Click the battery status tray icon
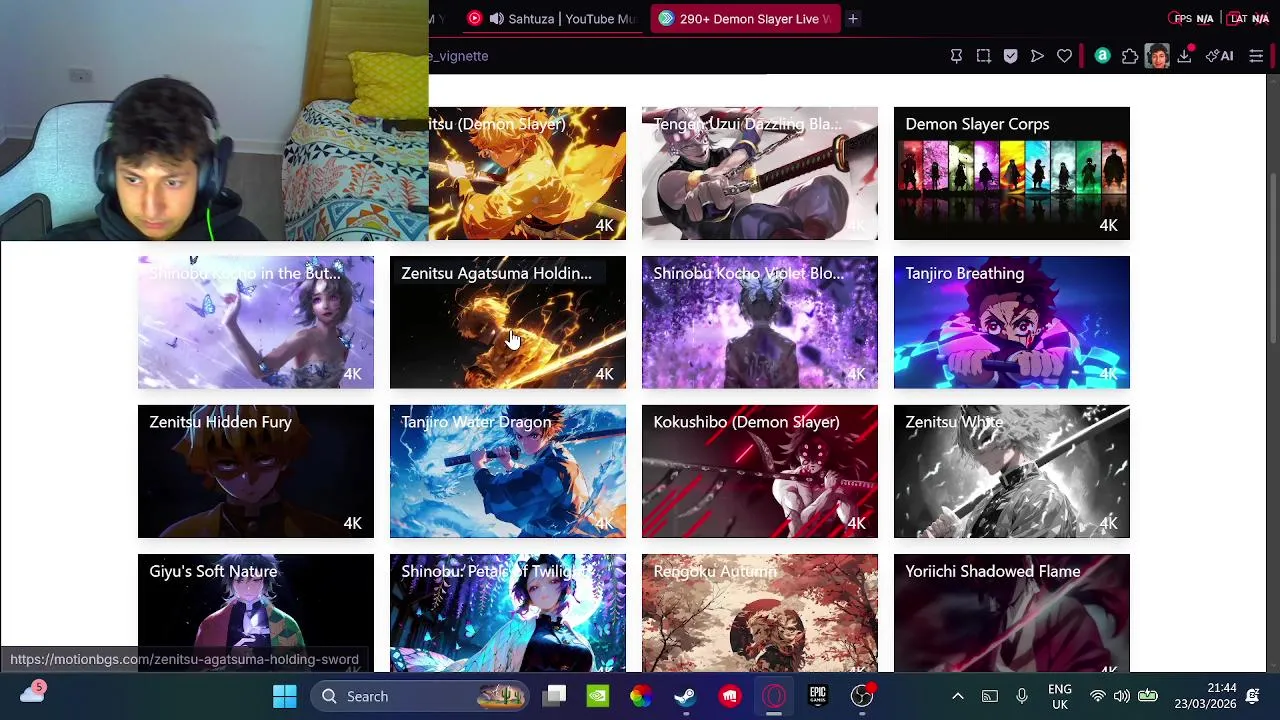This screenshot has height=720, width=1280. click(1147, 696)
